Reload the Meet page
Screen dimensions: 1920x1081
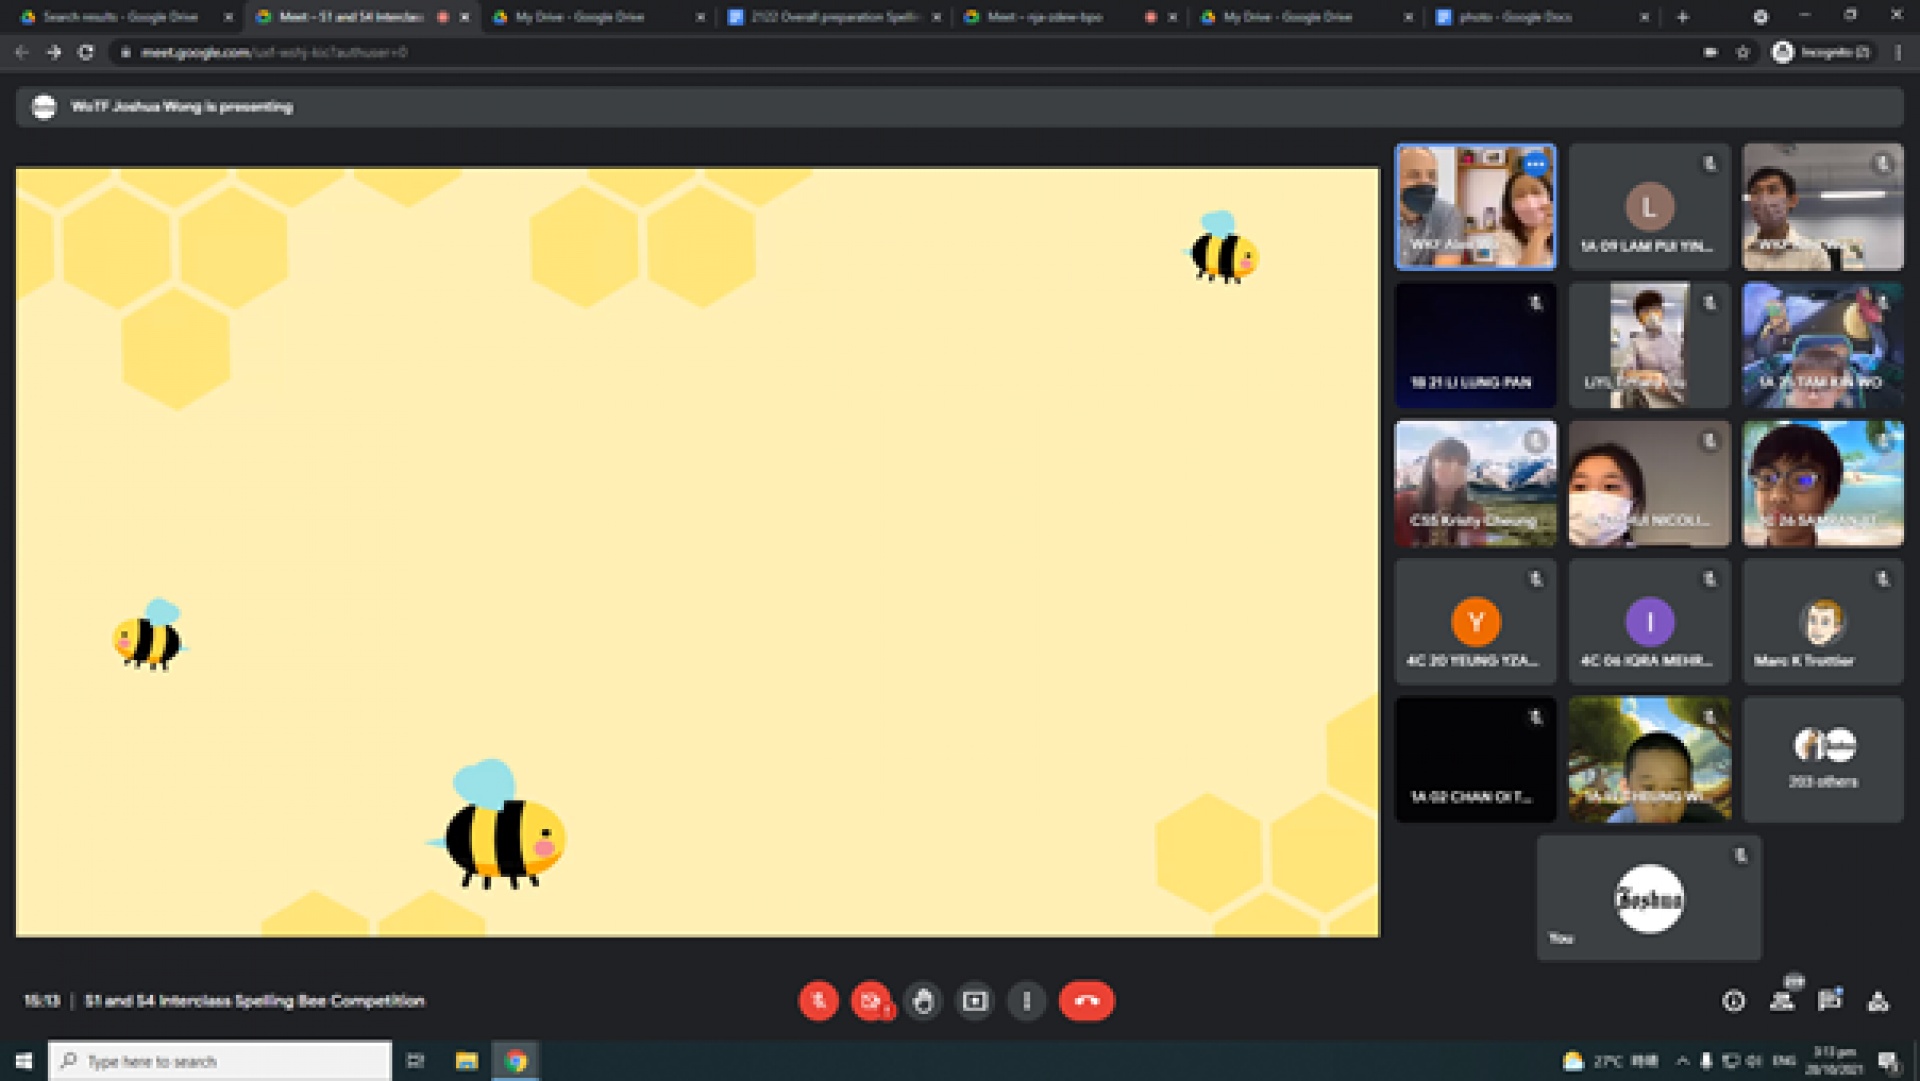coord(86,52)
